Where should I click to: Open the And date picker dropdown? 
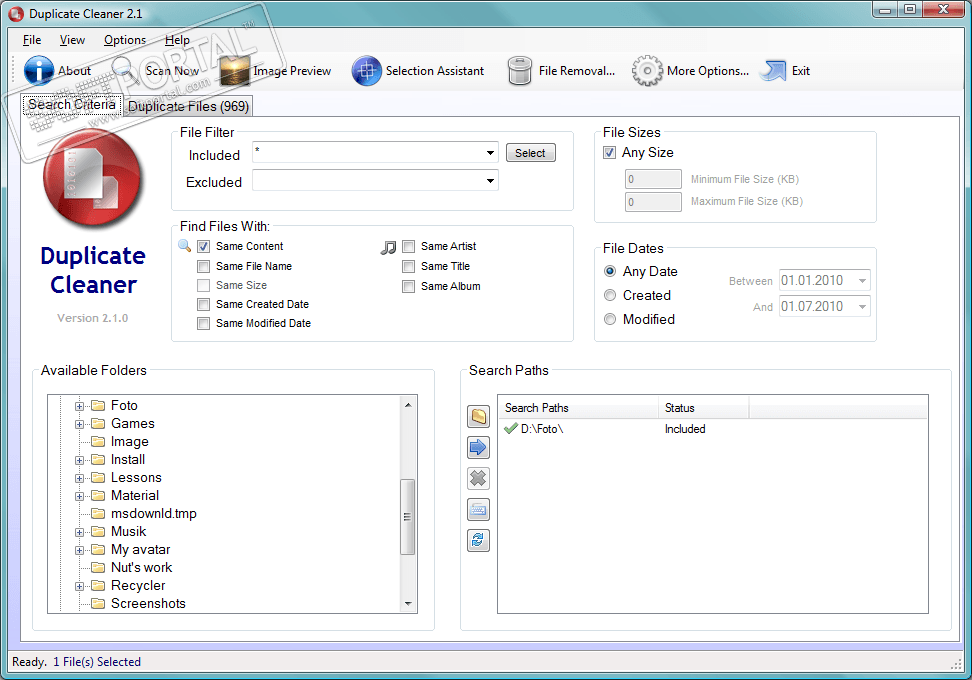point(862,306)
